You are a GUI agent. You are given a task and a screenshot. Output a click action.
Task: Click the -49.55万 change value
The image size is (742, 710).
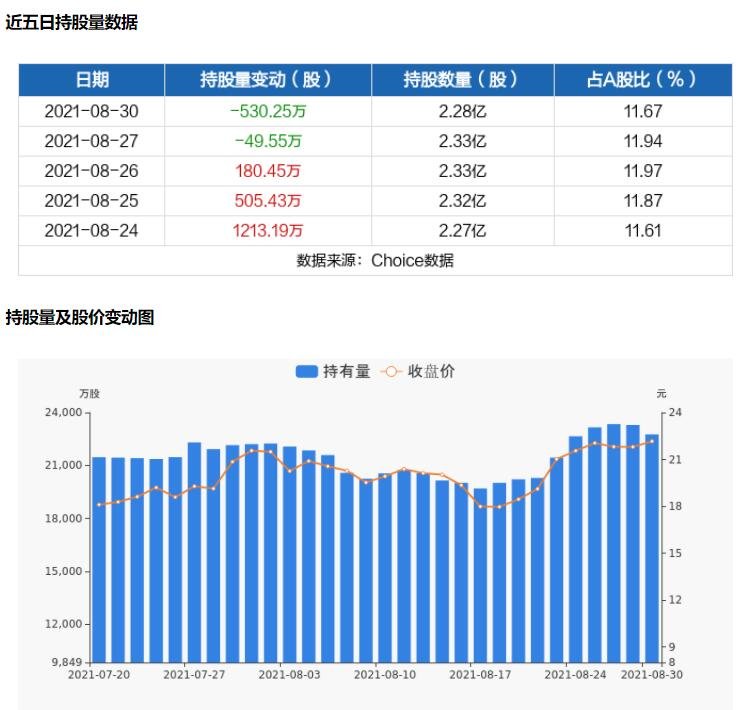[x=268, y=141]
